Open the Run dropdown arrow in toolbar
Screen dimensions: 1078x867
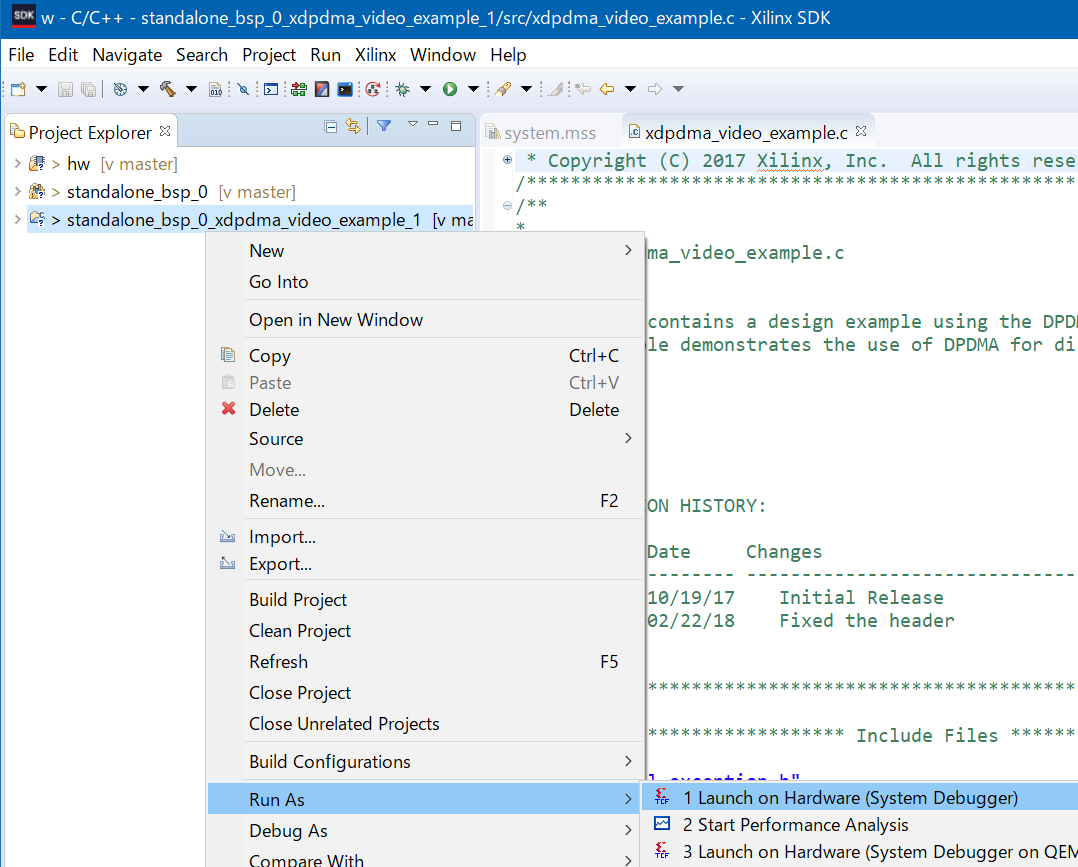pos(473,89)
